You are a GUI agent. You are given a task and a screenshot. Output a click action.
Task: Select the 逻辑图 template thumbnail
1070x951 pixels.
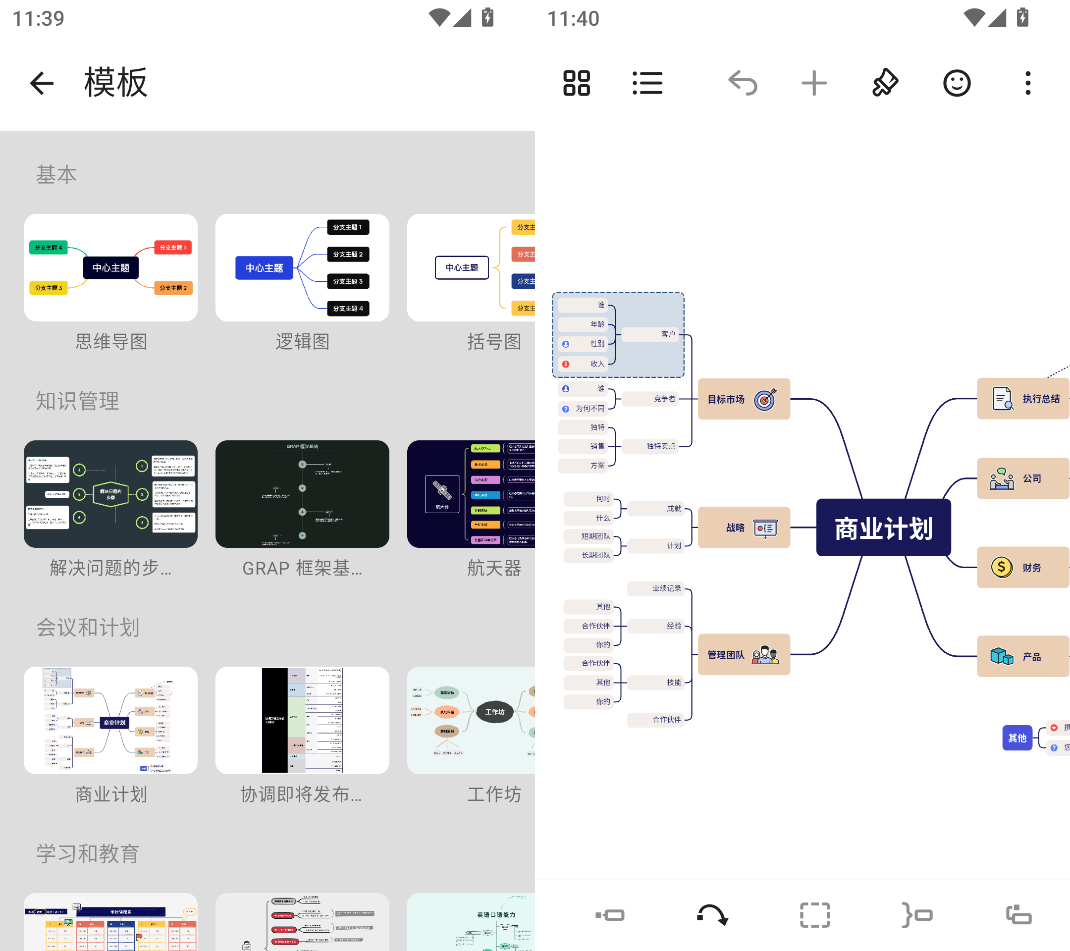click(x=302, y=267)
